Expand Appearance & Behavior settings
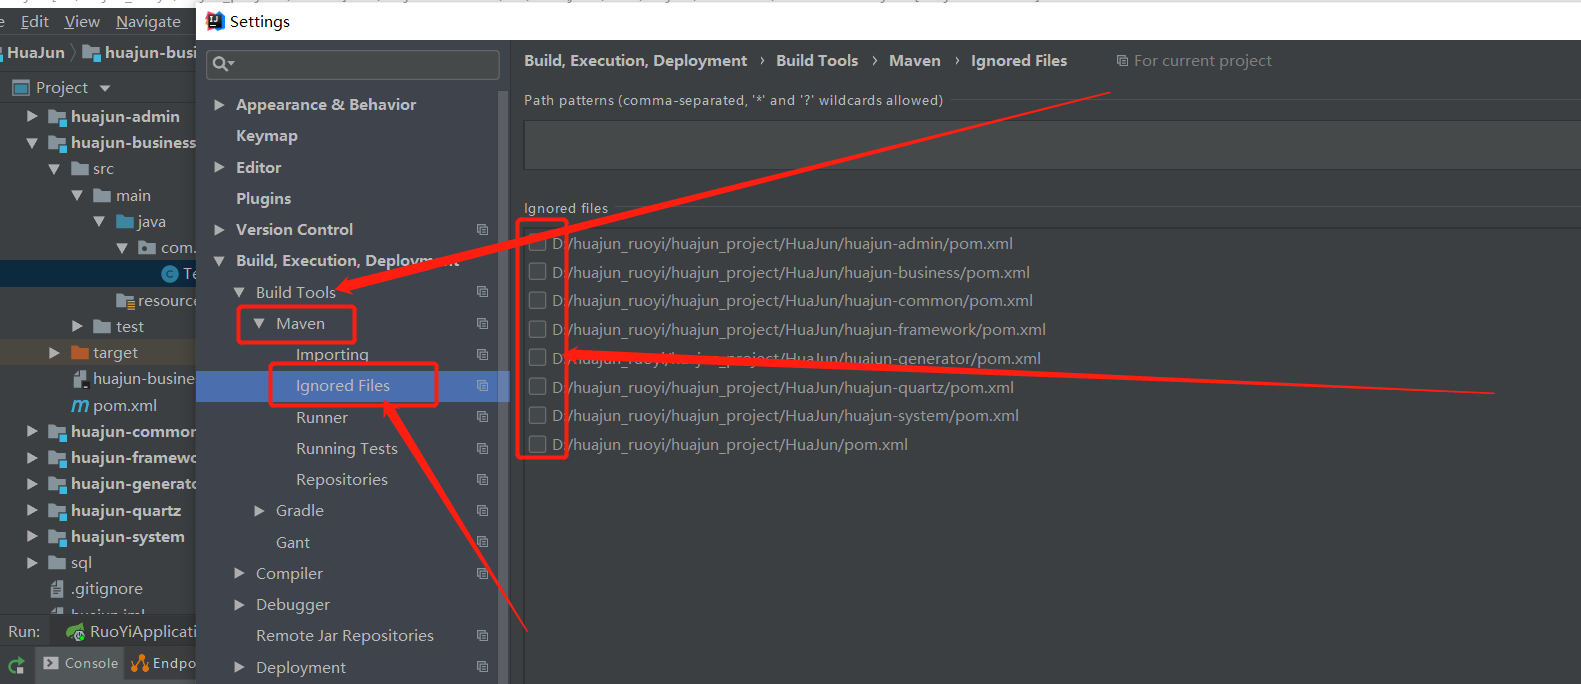 click(219, 105)
